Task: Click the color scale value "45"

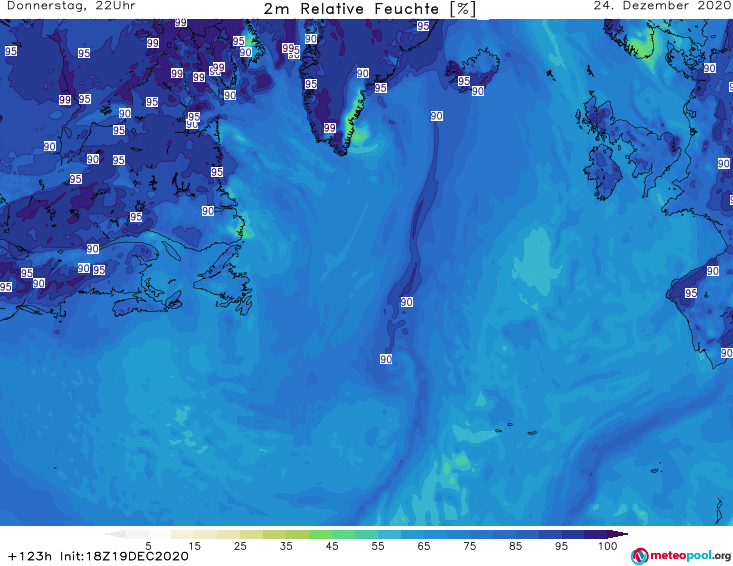Action: [331, 545]
